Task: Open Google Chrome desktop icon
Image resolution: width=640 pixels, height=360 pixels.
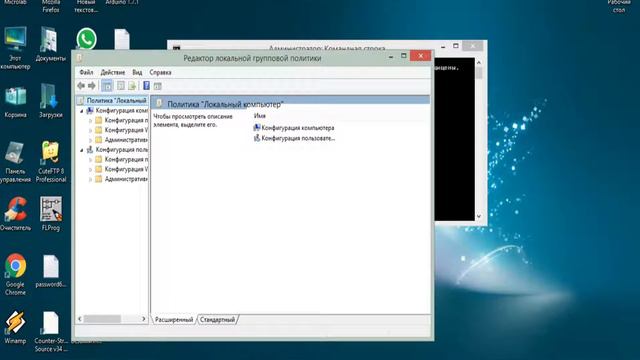Action: pos(16,275)
